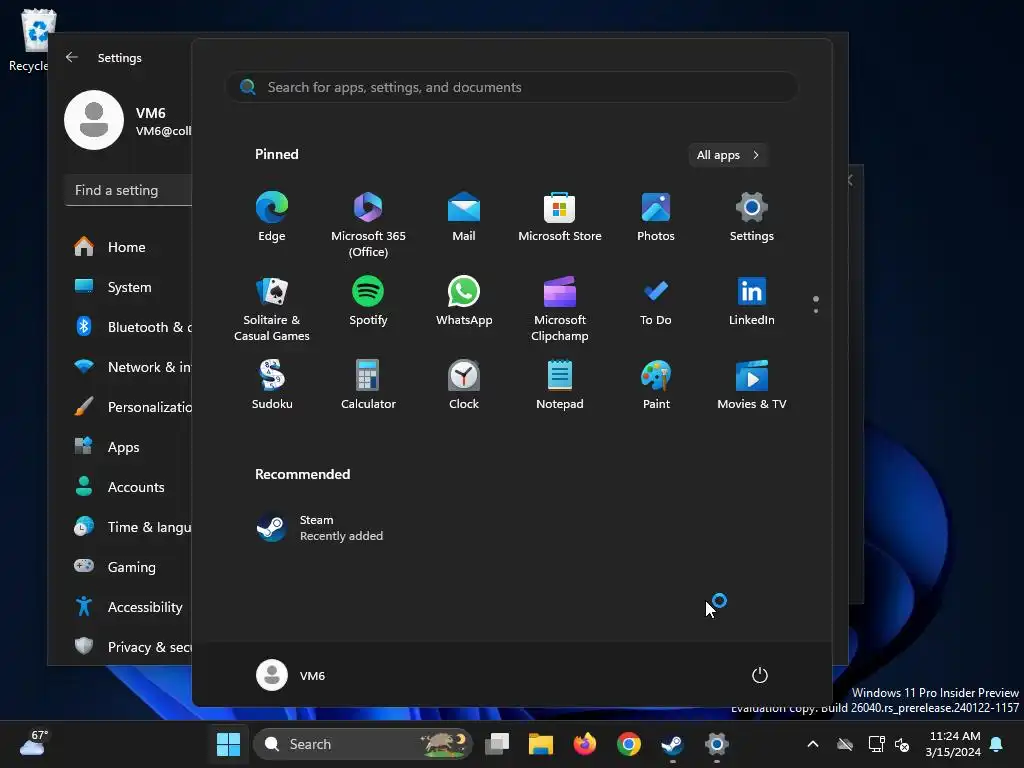Open Microsoft Clipchamp
Viewport: 1024px width, 768px height.
tap(560, 309)
